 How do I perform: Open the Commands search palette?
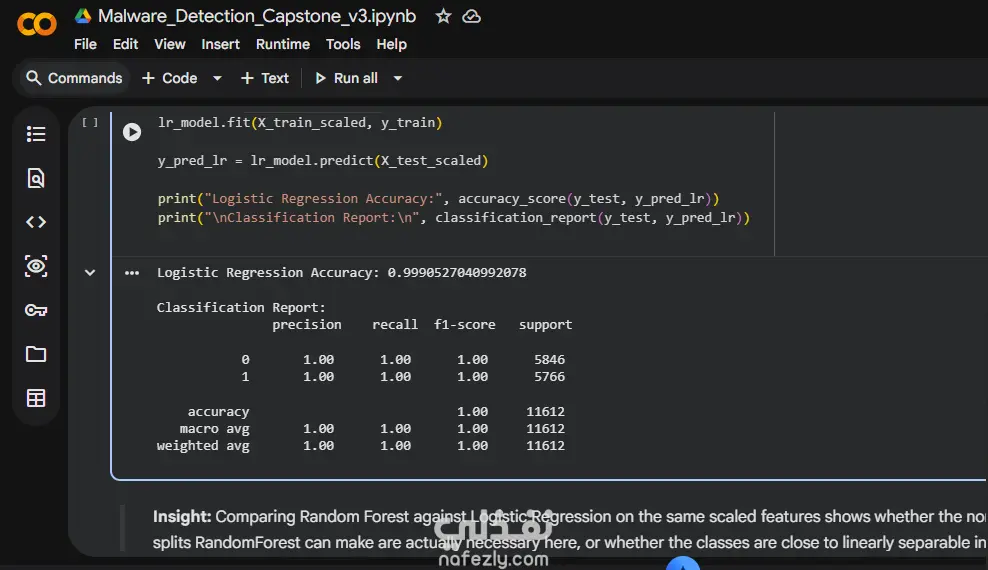point(74,78)
